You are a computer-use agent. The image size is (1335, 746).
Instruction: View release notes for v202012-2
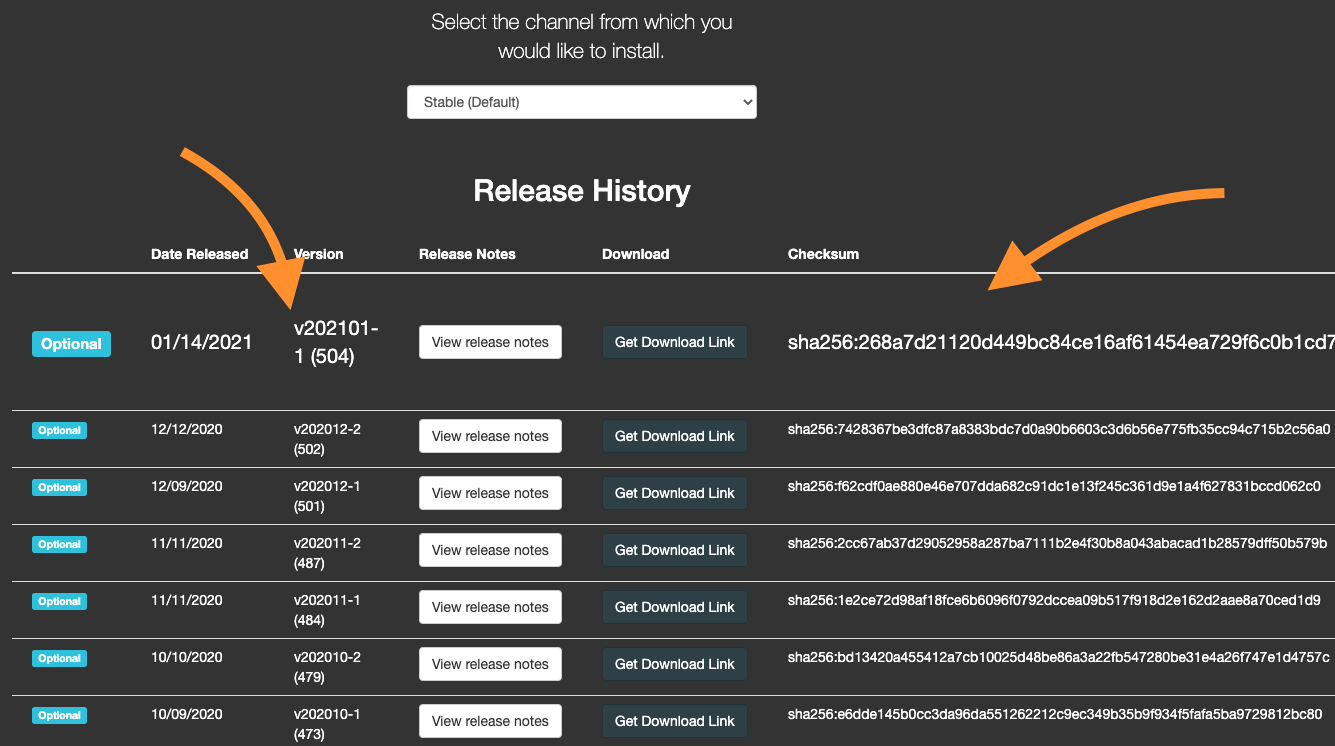(490, 436)
